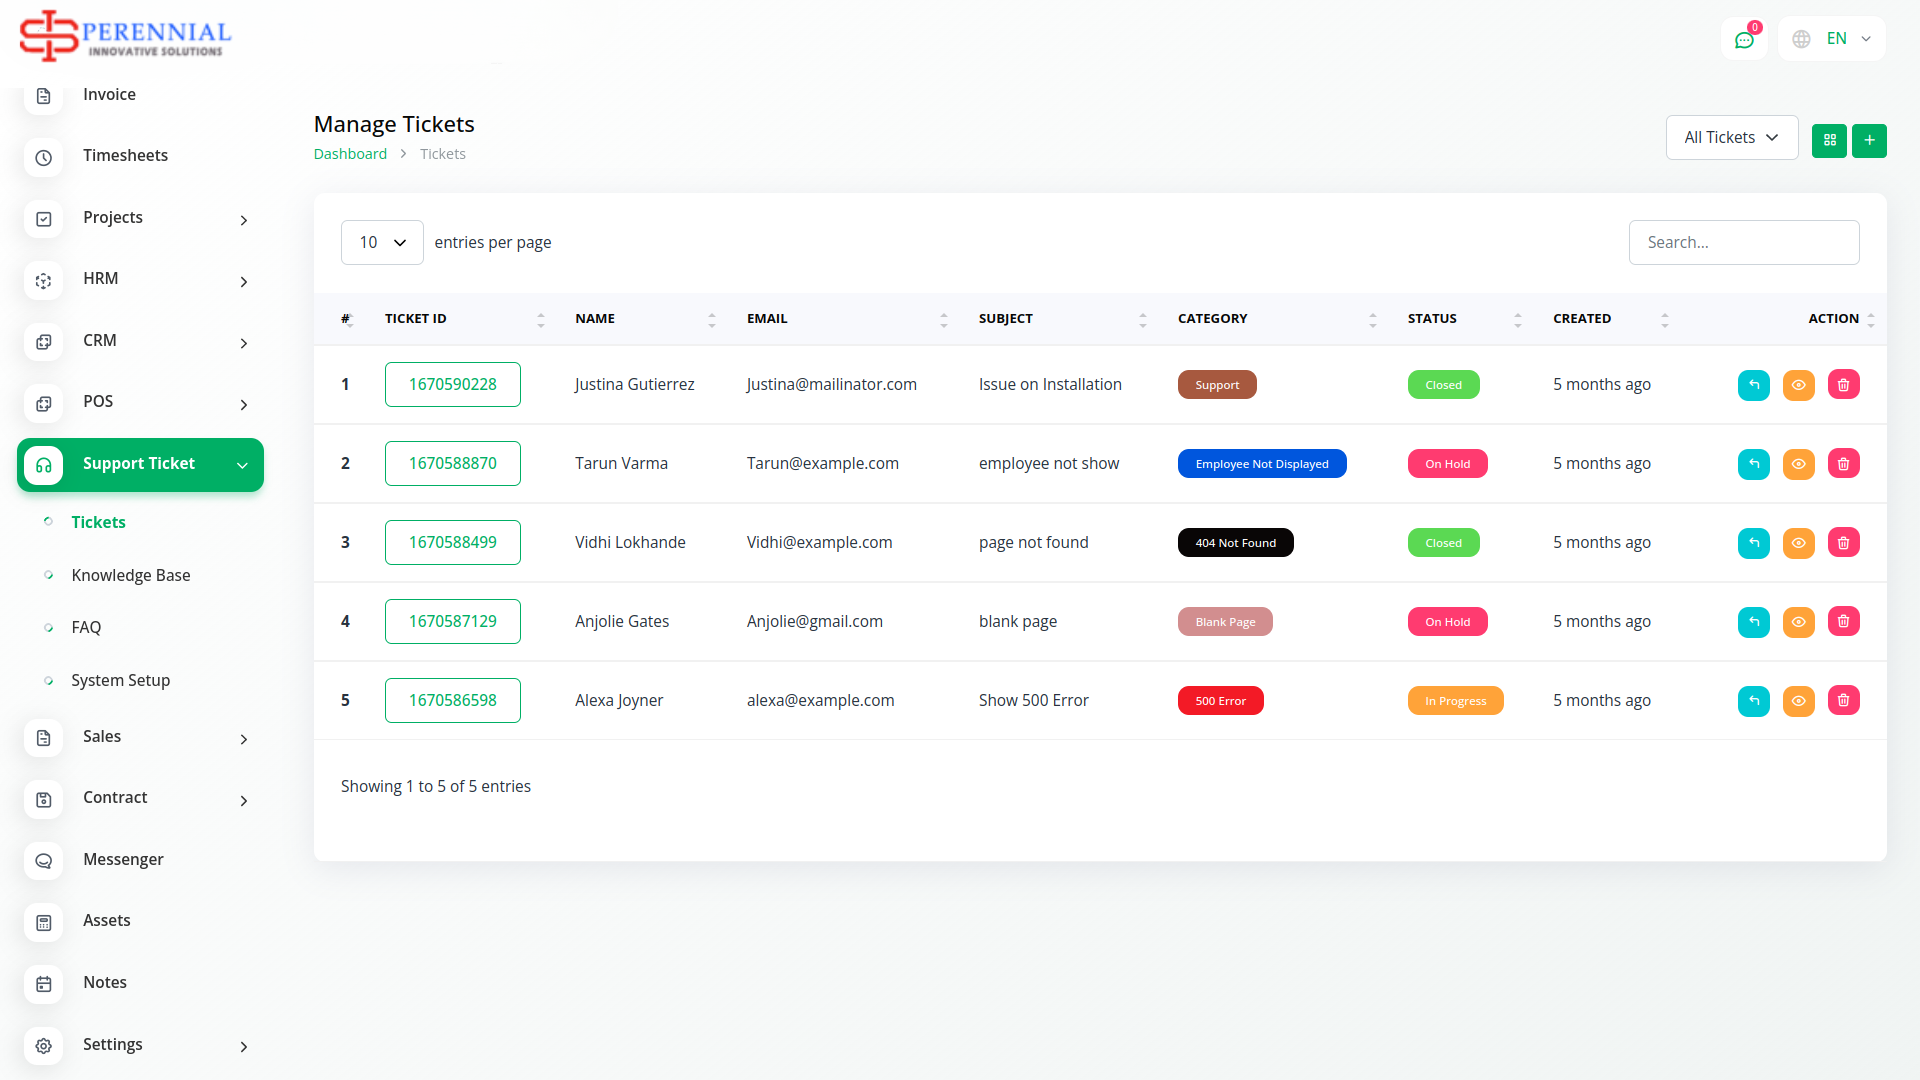
Task: Click the Messenger sidebar icon
Action: tap(44, 860)
